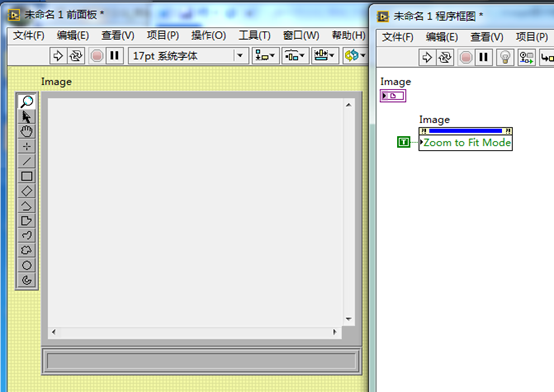Viewport: 554px width, 392px height.
Task: Click the image display horizontal scrollbar
Action: (194, 332)
